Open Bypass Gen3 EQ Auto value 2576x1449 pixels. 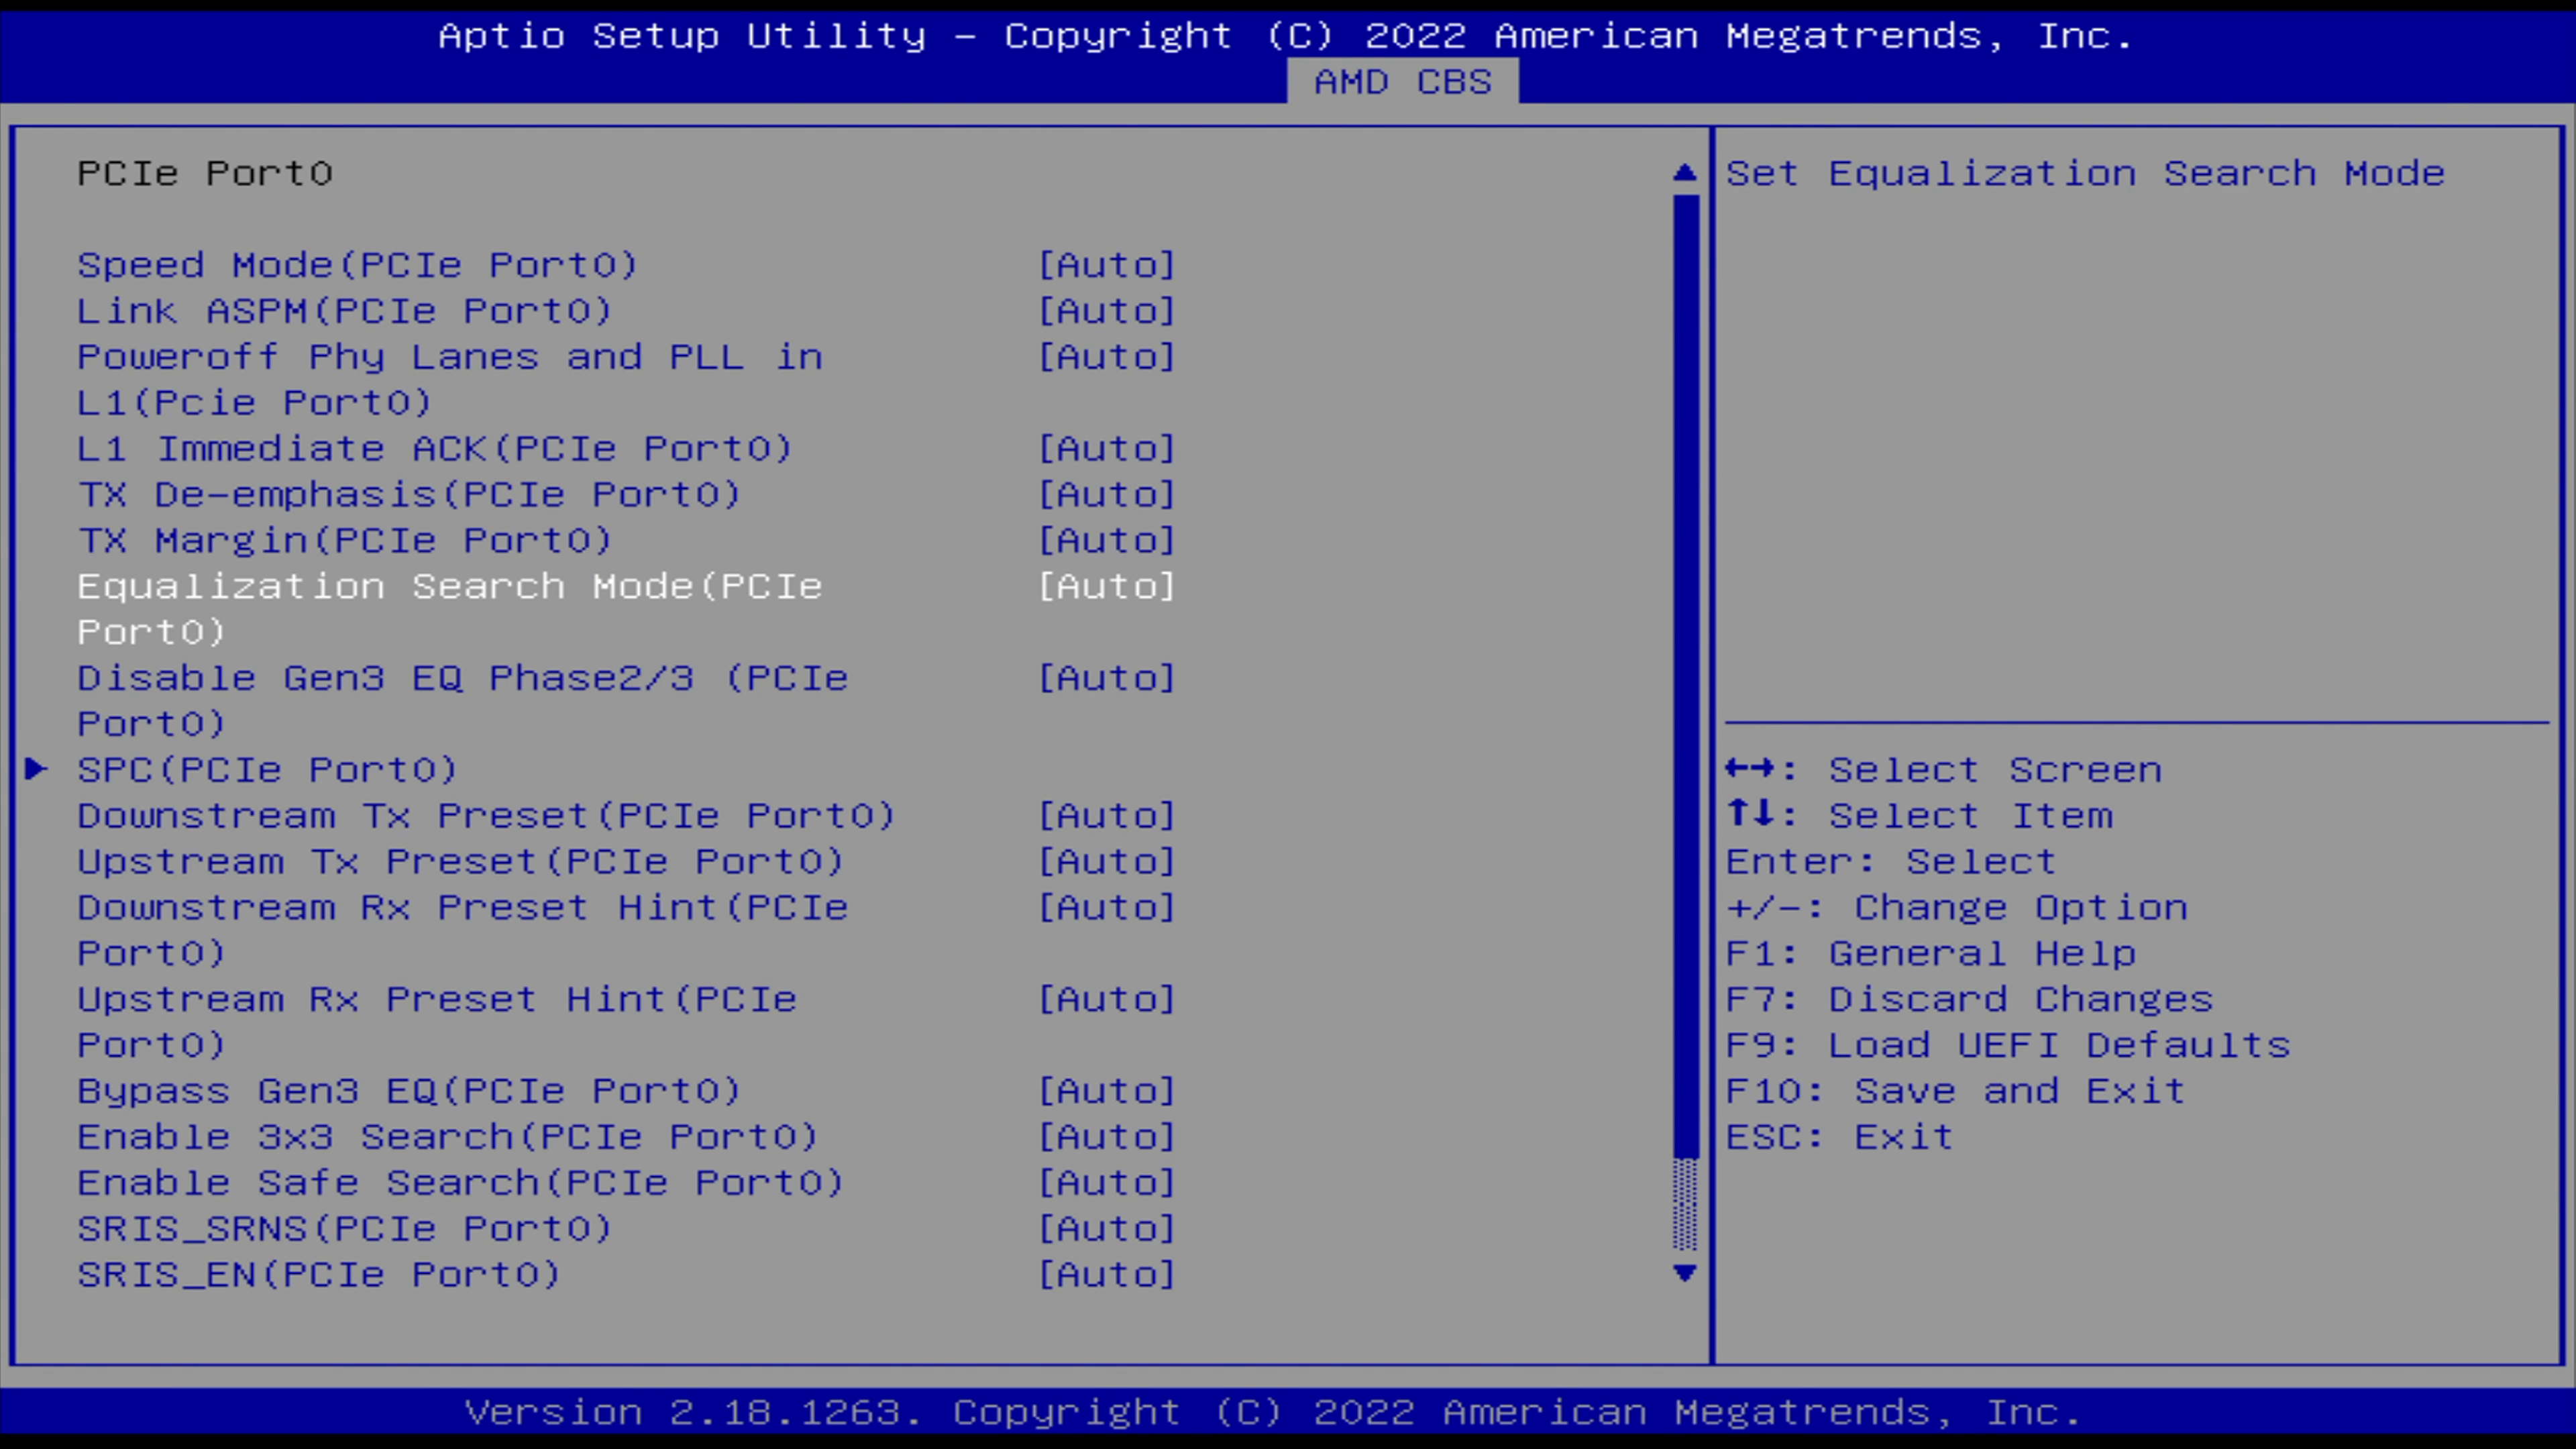[x=1107, y=1091]
